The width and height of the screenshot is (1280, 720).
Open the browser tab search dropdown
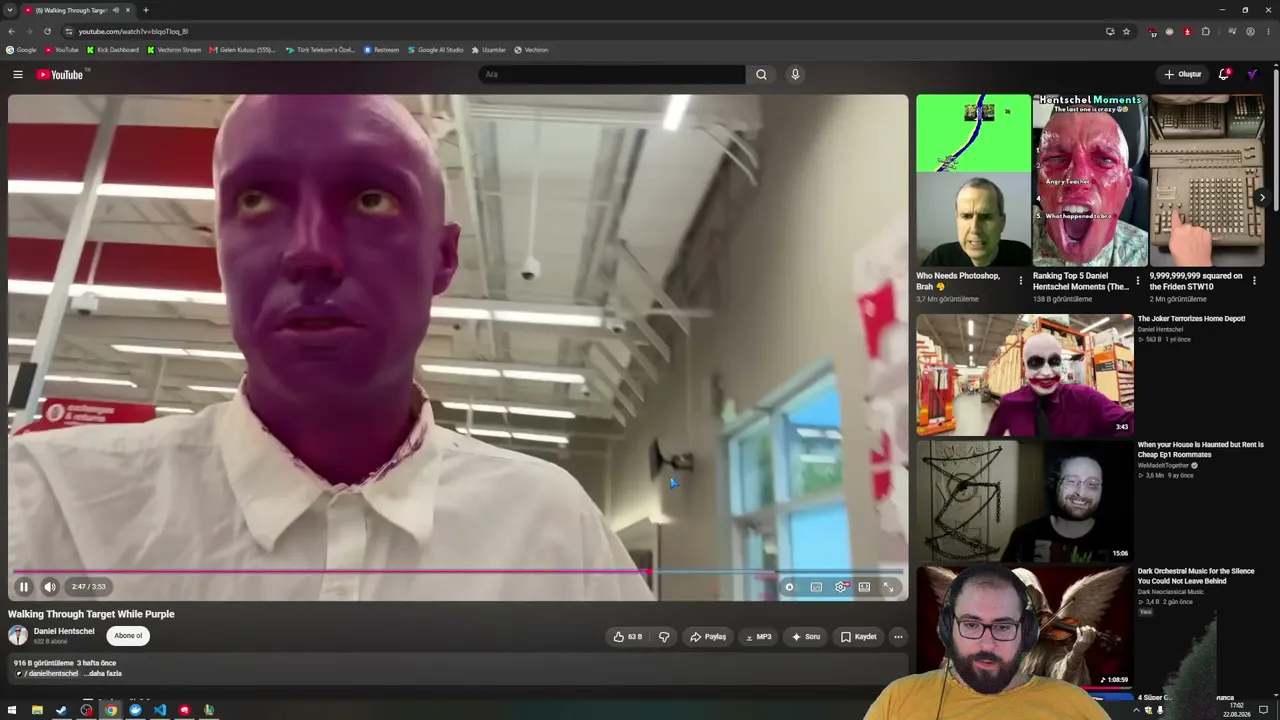(x=10, y=10)
